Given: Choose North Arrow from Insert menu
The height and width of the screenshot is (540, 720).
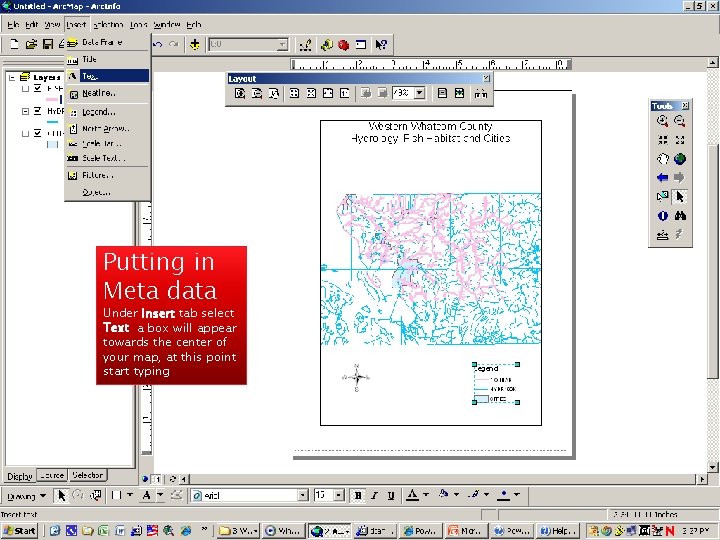Looking at the screenshot, I should pyautogui.click(x=108, y=129).
